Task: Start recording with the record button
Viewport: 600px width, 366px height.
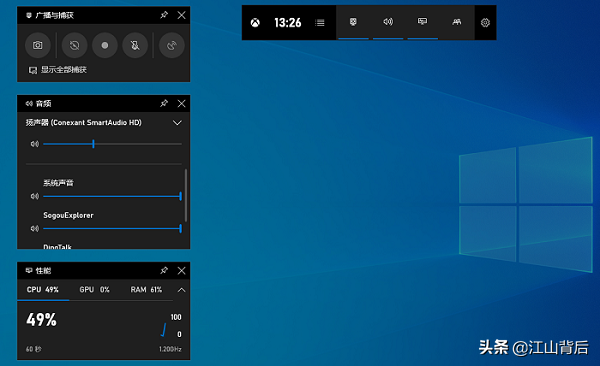Action: [x=104, y=46]
